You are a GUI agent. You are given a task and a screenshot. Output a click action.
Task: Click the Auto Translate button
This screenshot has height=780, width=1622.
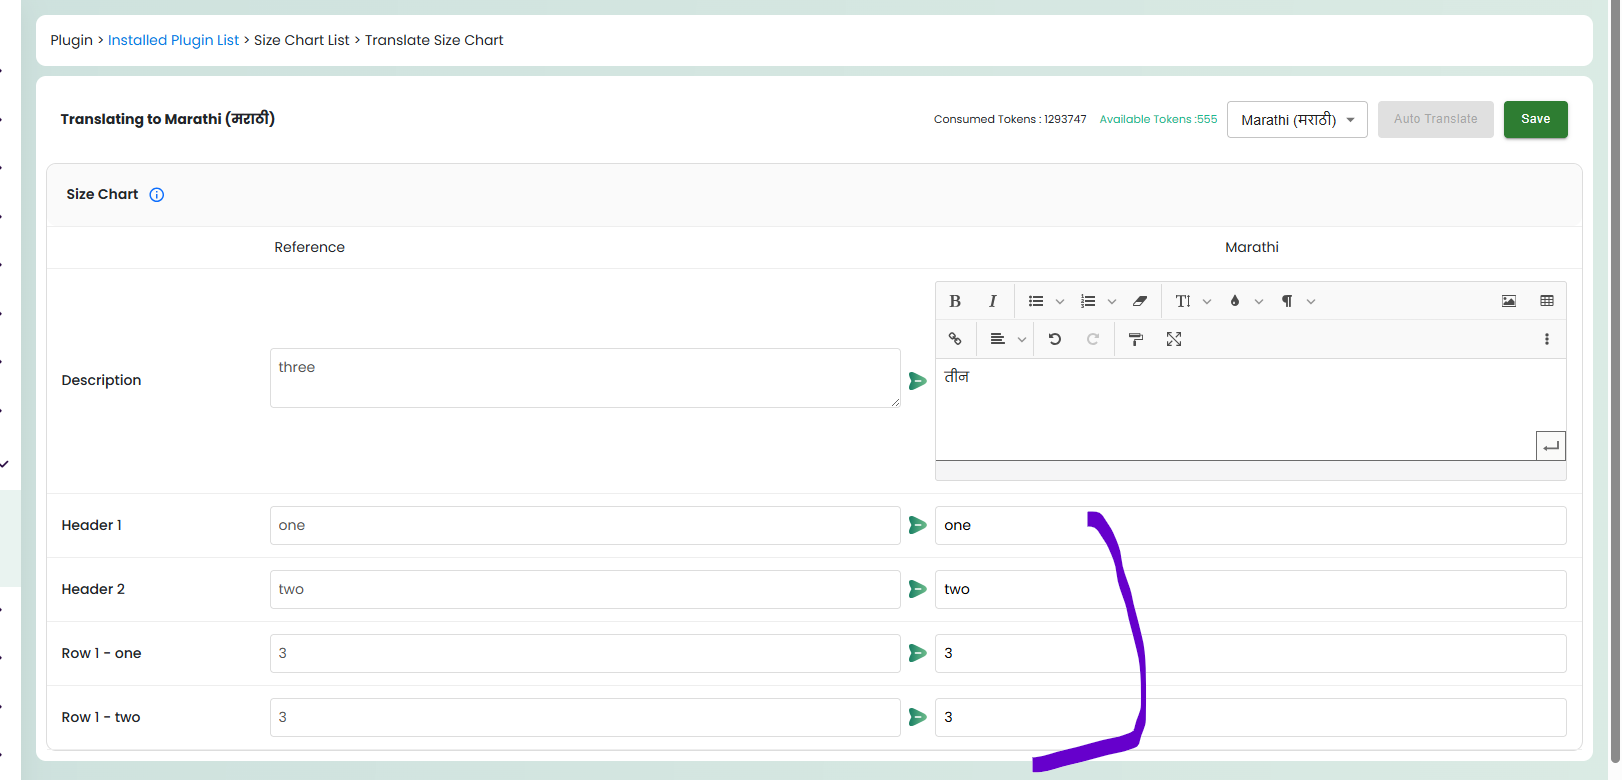(1435, 119)
